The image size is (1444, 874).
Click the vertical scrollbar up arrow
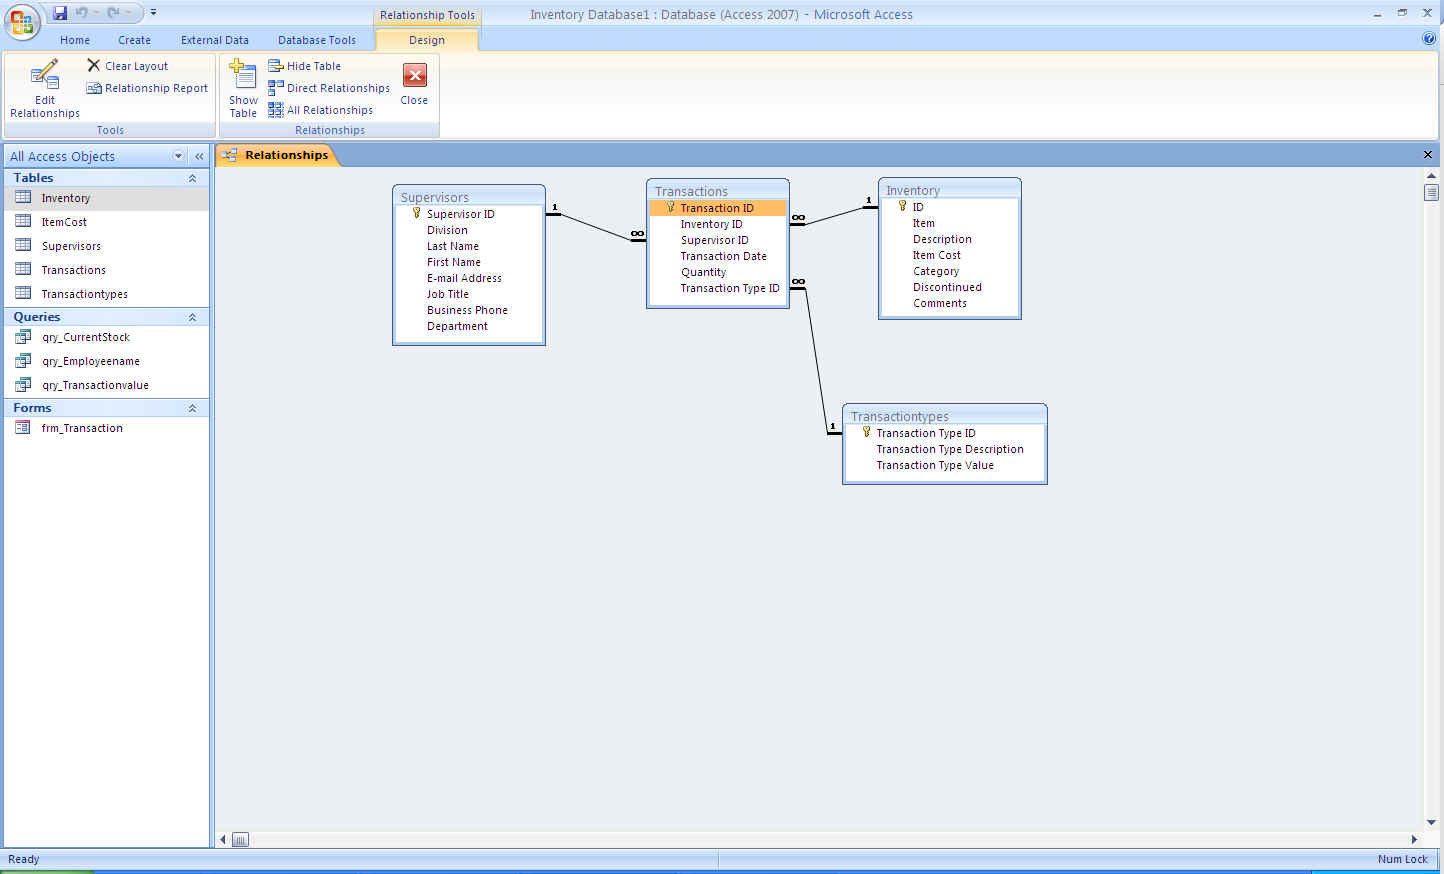(x=1431, y=176)
